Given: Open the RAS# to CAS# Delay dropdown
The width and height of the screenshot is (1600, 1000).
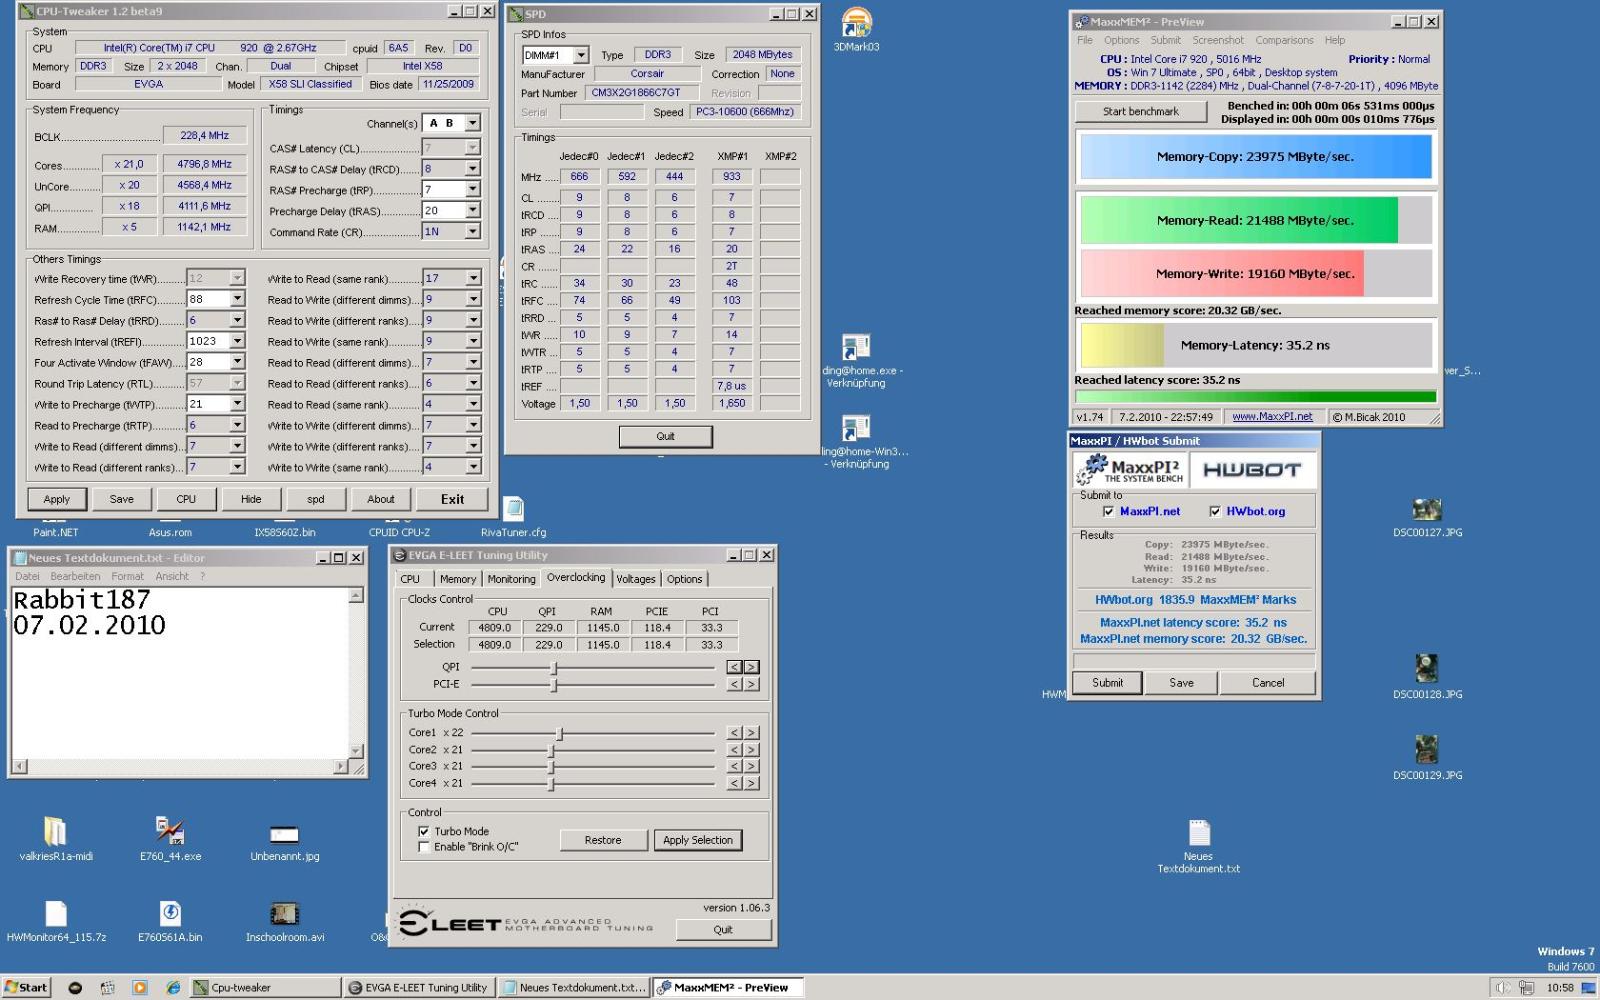Looking at the screenshot, I should pos(473,169).
